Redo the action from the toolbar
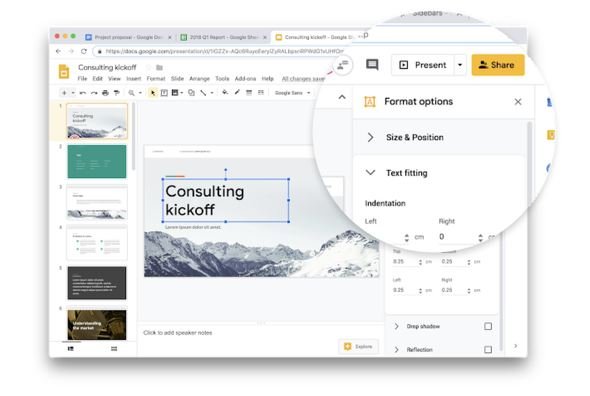This screenshot has width=590, height=396. coord(94,93)
